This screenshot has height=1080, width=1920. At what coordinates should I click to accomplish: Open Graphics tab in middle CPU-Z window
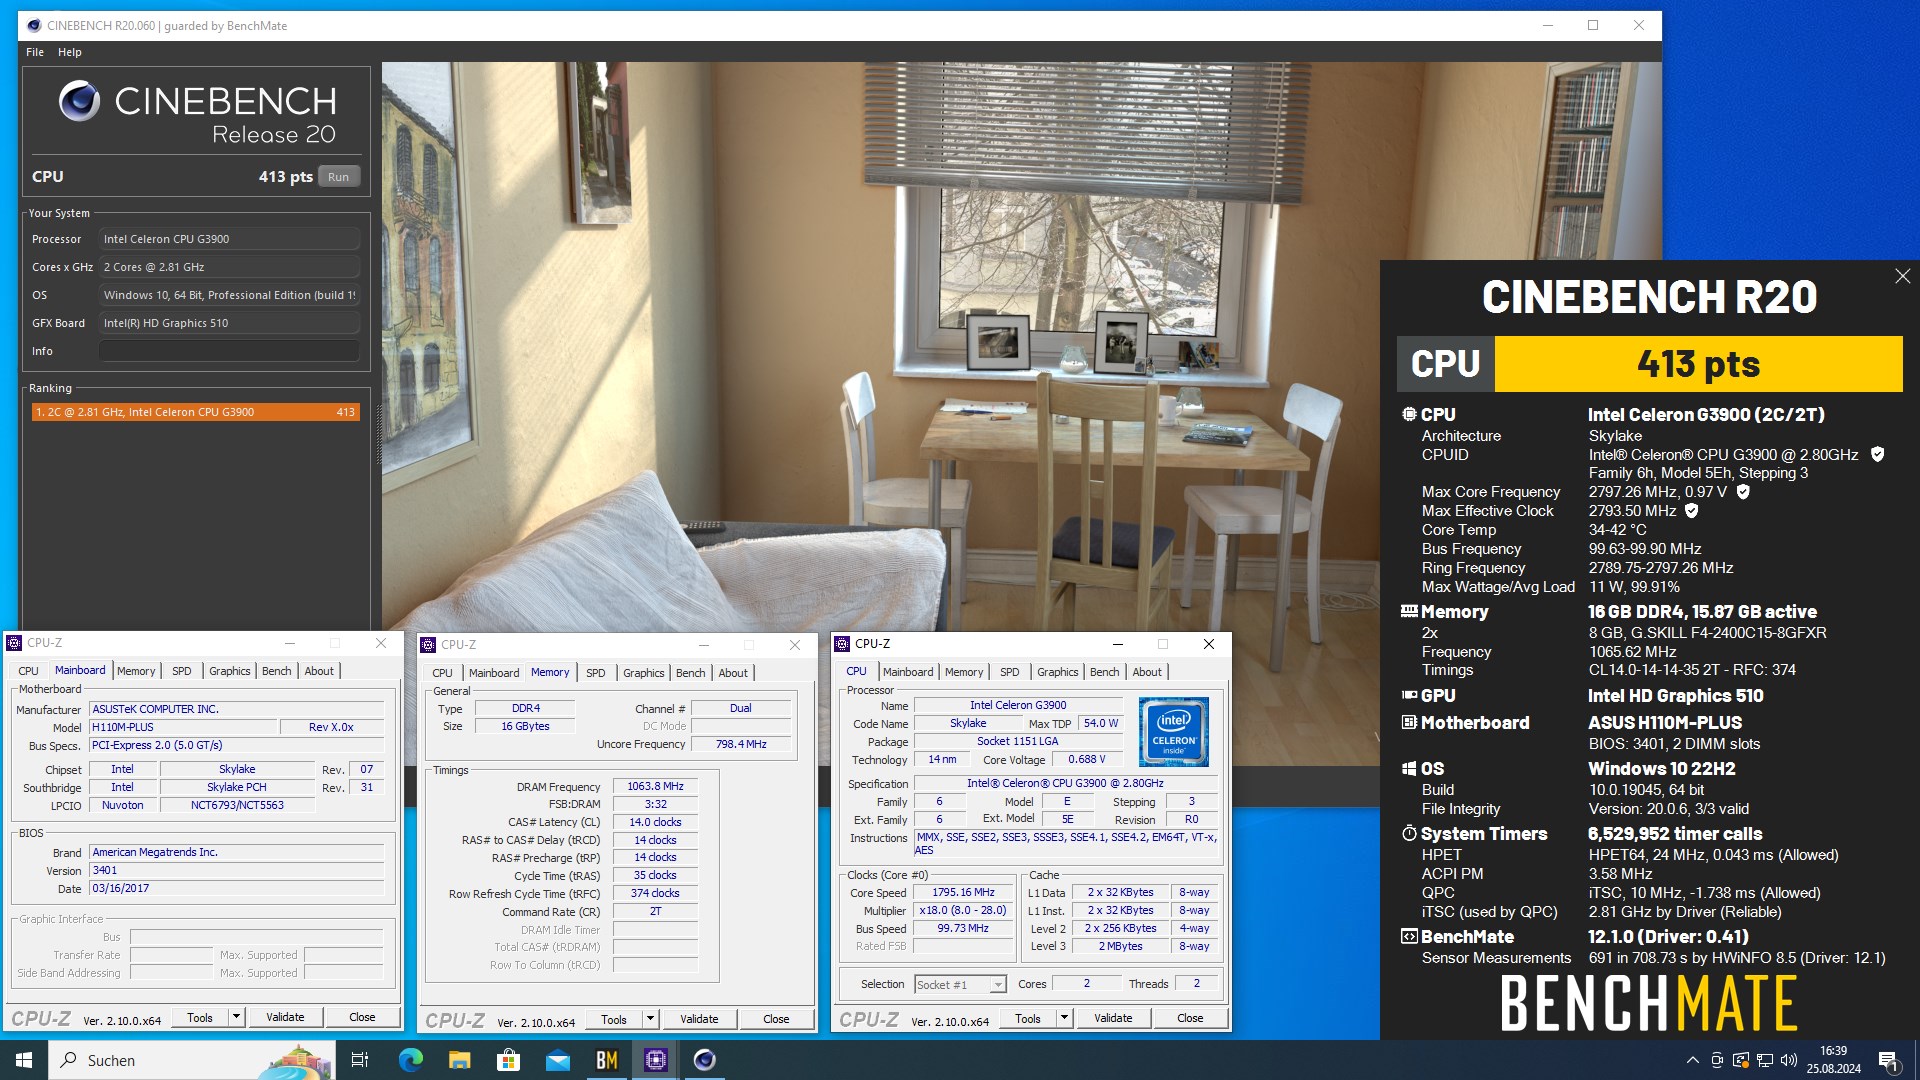(x=643, y=673)
